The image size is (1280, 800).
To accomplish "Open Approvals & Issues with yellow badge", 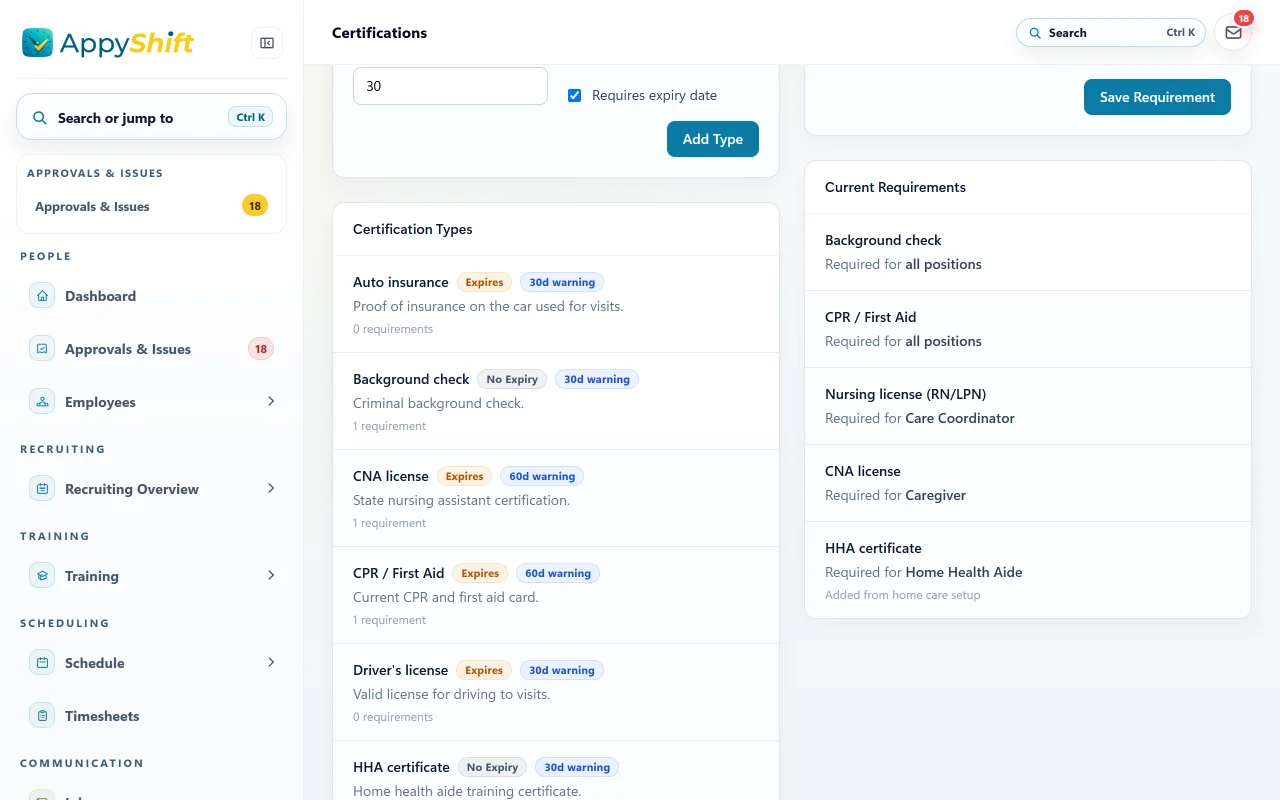I will click(152, 206).
